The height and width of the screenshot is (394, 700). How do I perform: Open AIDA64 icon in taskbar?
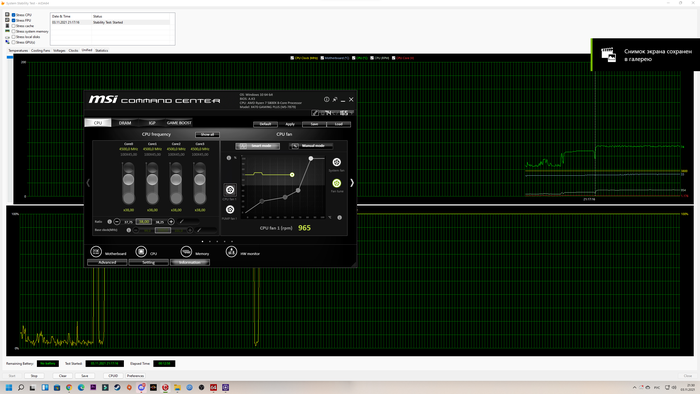(x=213, y=387)
